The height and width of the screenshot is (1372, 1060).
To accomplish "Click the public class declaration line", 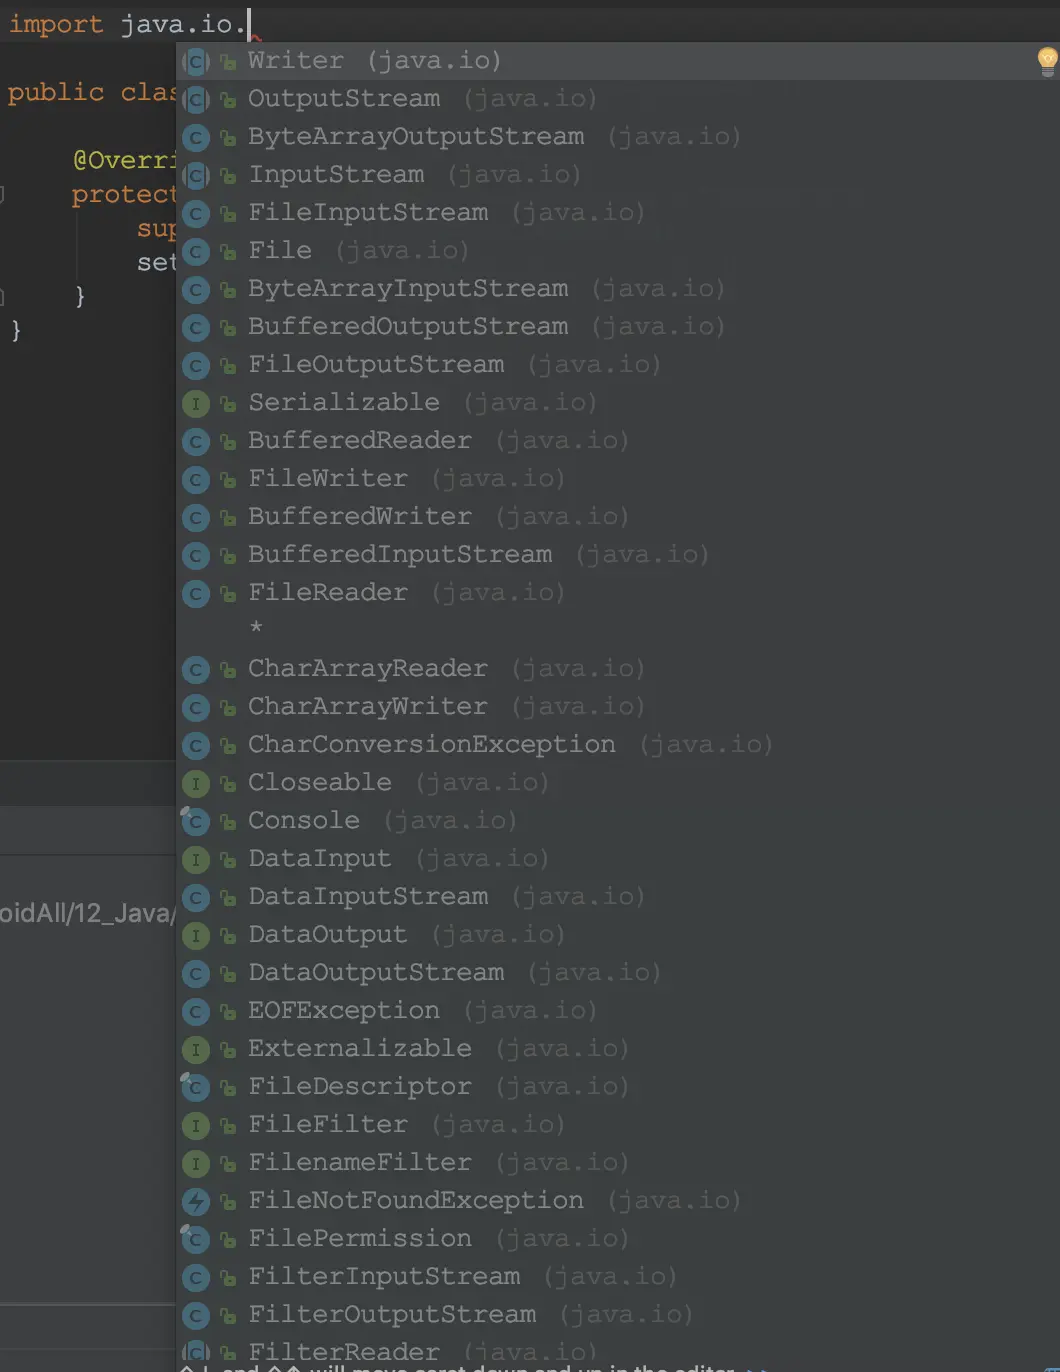I will pos(92,92).
